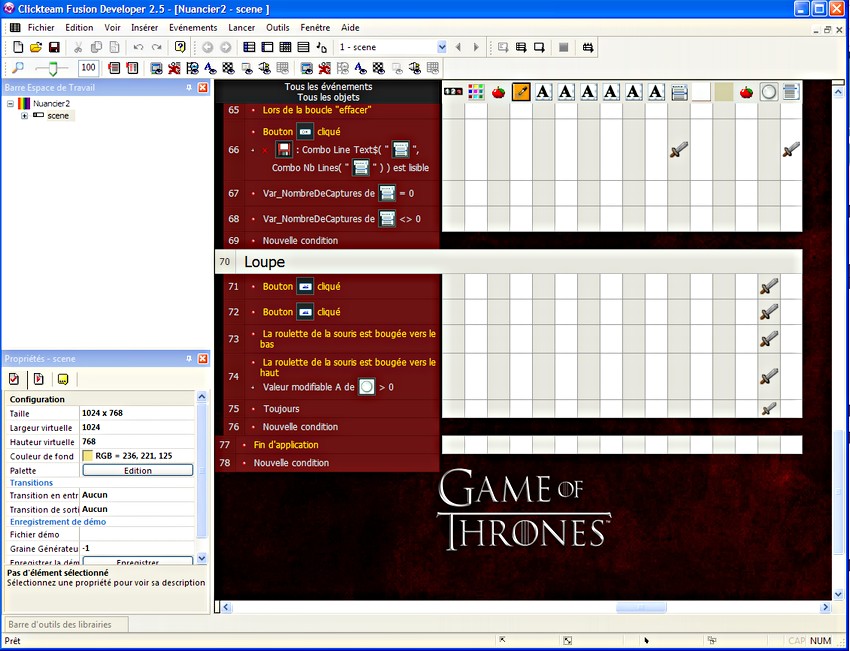This screenshot has height=651, width=850.
Task: Click the Edition button next to Palette
Action: [x=138, y=470]
